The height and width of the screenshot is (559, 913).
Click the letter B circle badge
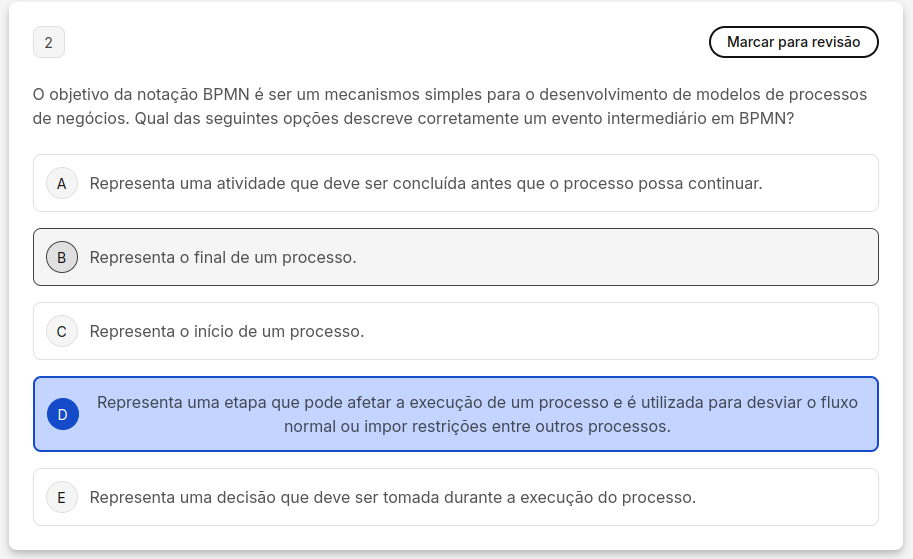[62, 258]
